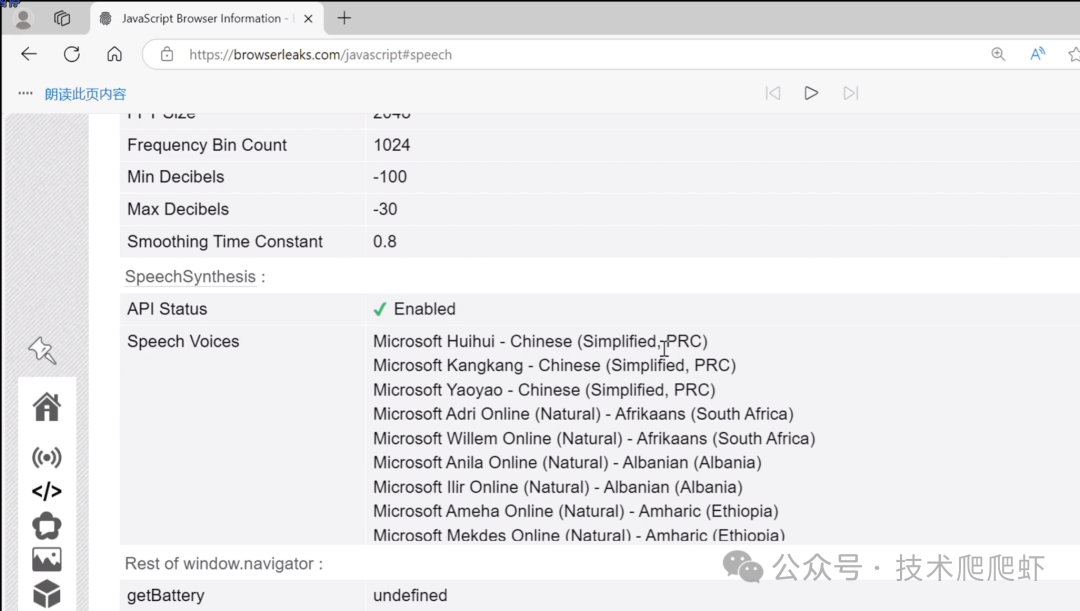
Task: Click the browserleaks.com address bar URL
Action: tap(320, 54)
